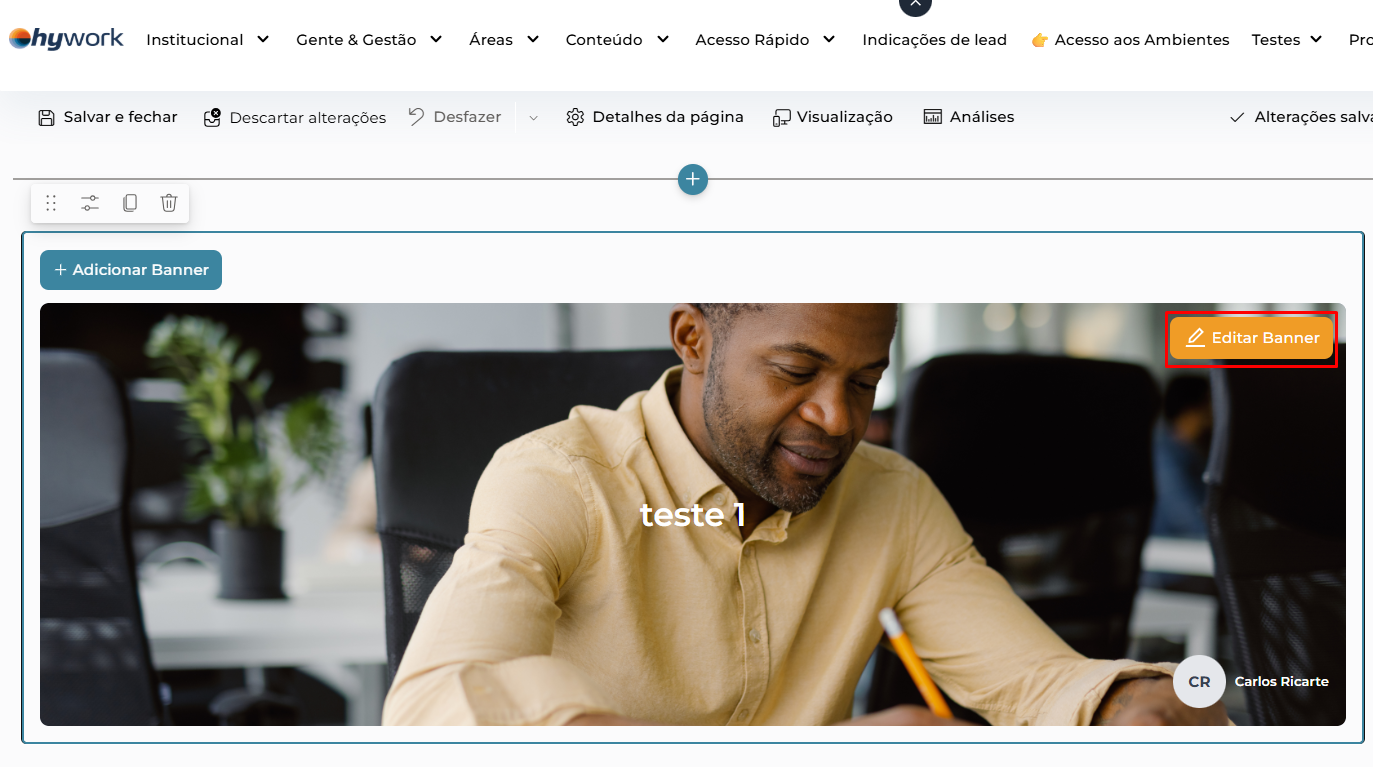Expand the Gente & Gestão menu
Viewport: 1373px width, 767px height.
(x=369, y=40)
